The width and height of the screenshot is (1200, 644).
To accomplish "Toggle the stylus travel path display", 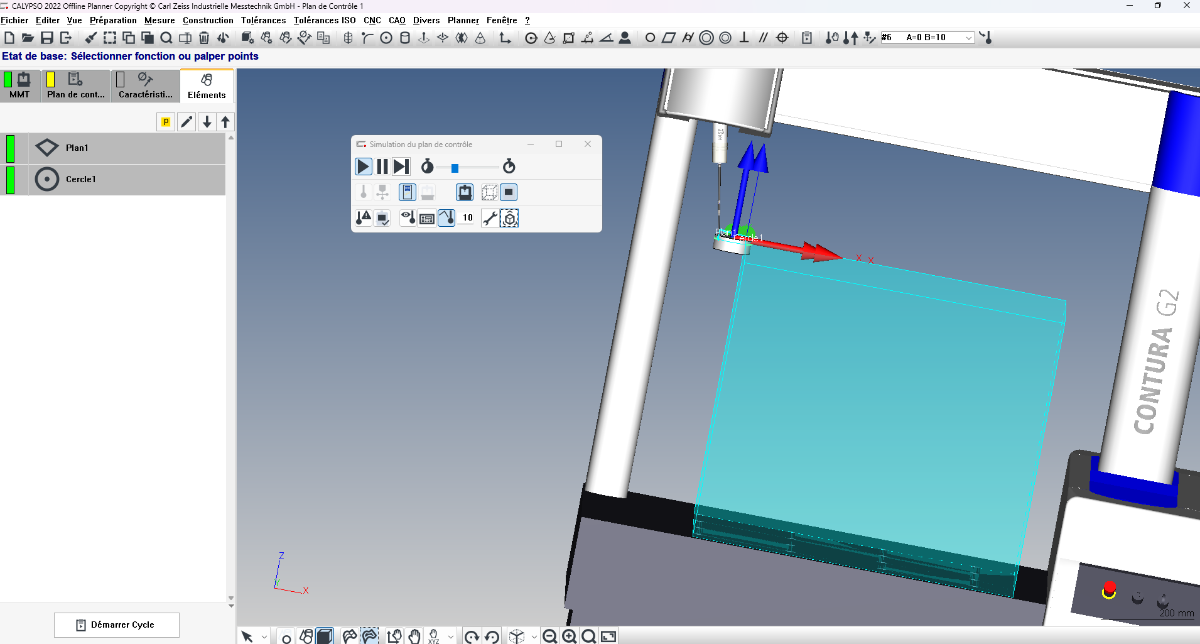I will tap(446, 217).
